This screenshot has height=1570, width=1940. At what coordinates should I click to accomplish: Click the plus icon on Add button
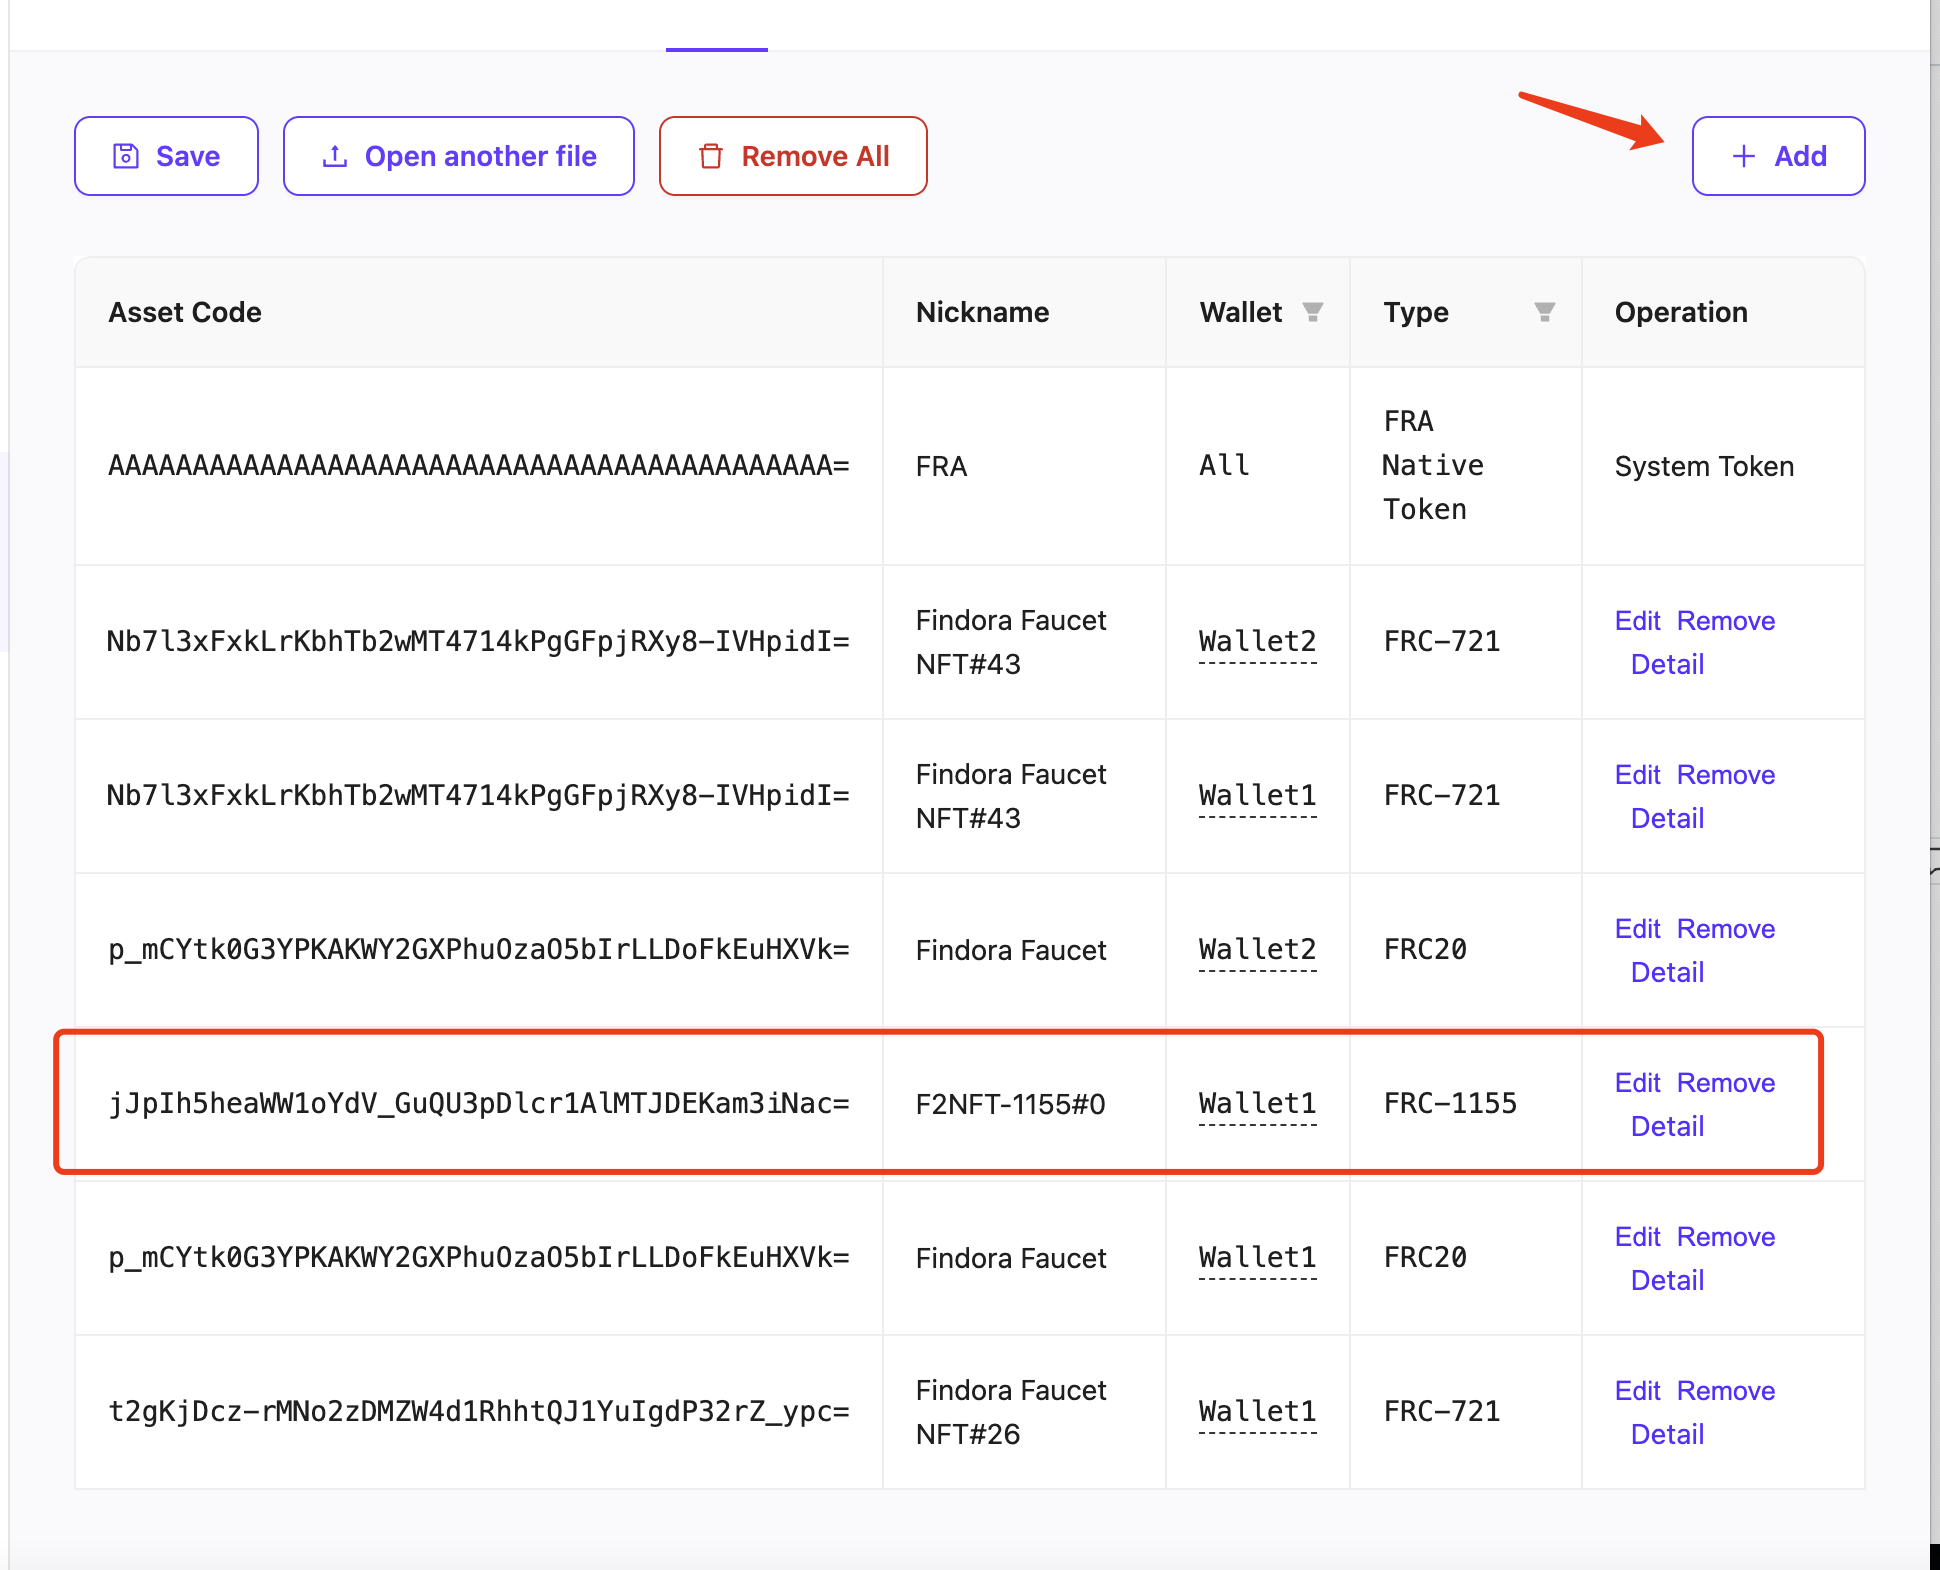click(x=1743, y=156)
